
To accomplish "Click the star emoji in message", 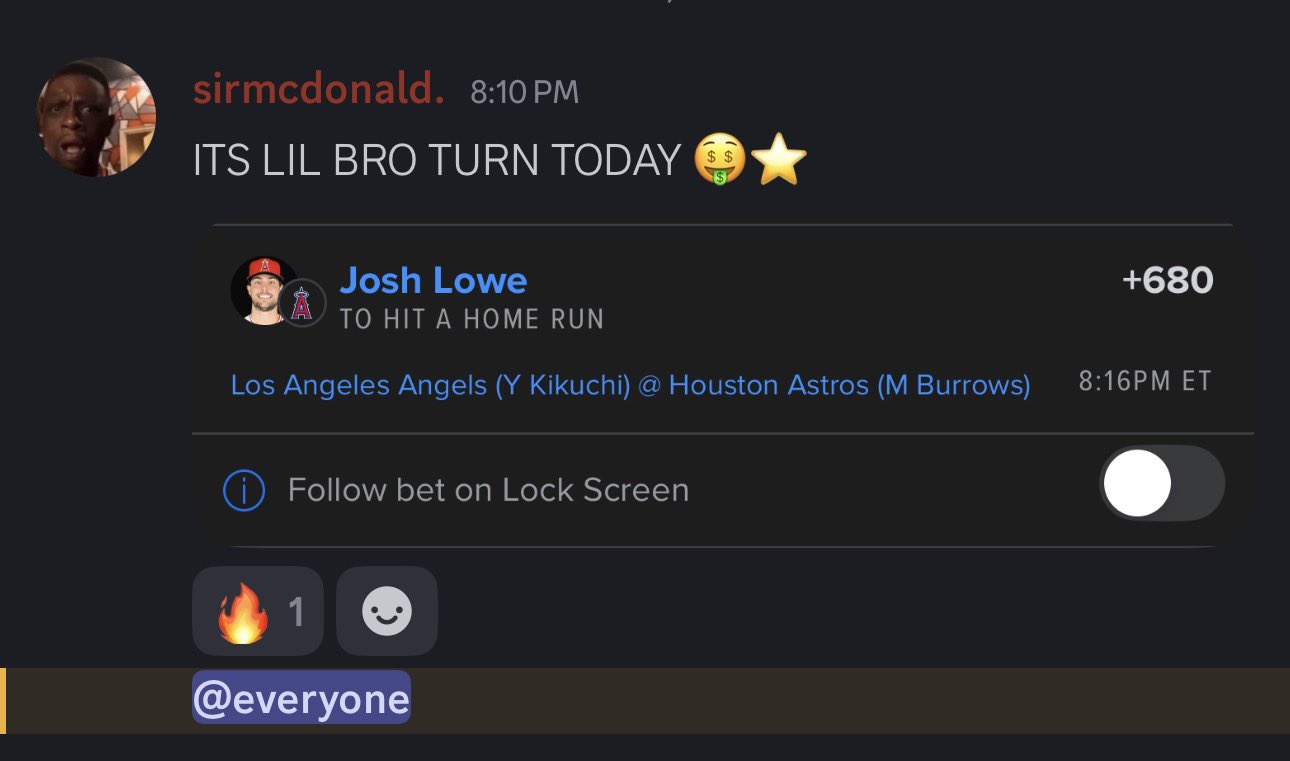I will pyautogui.click(x=779, y=161).
